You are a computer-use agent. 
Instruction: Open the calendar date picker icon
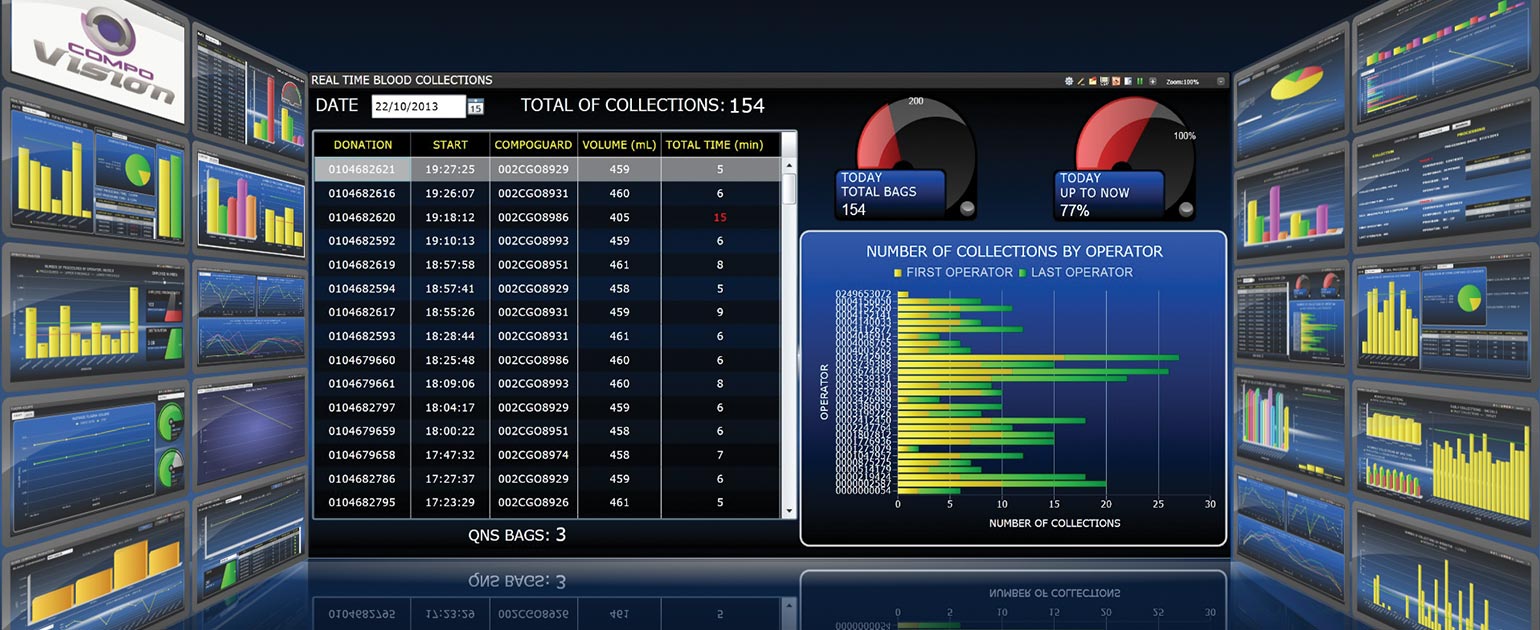click(475, 107)
